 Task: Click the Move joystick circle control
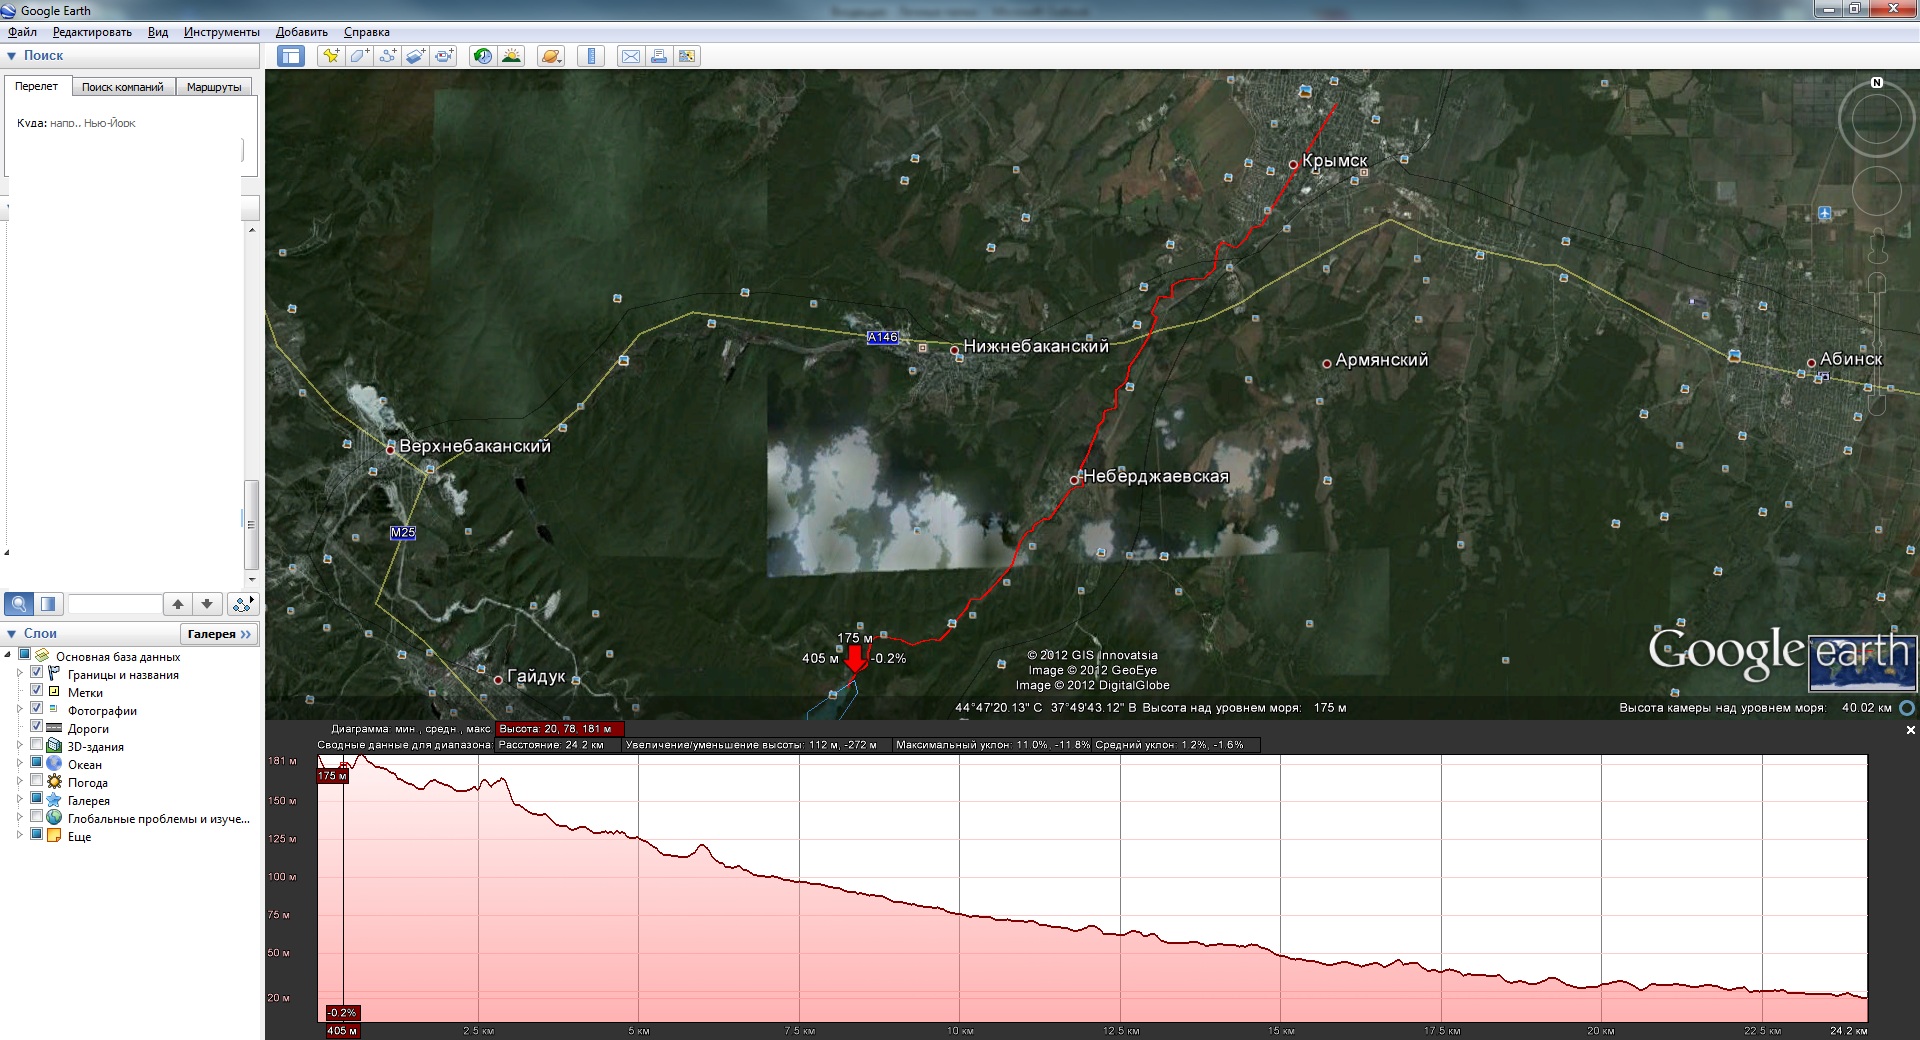[x=1877, y=191]
